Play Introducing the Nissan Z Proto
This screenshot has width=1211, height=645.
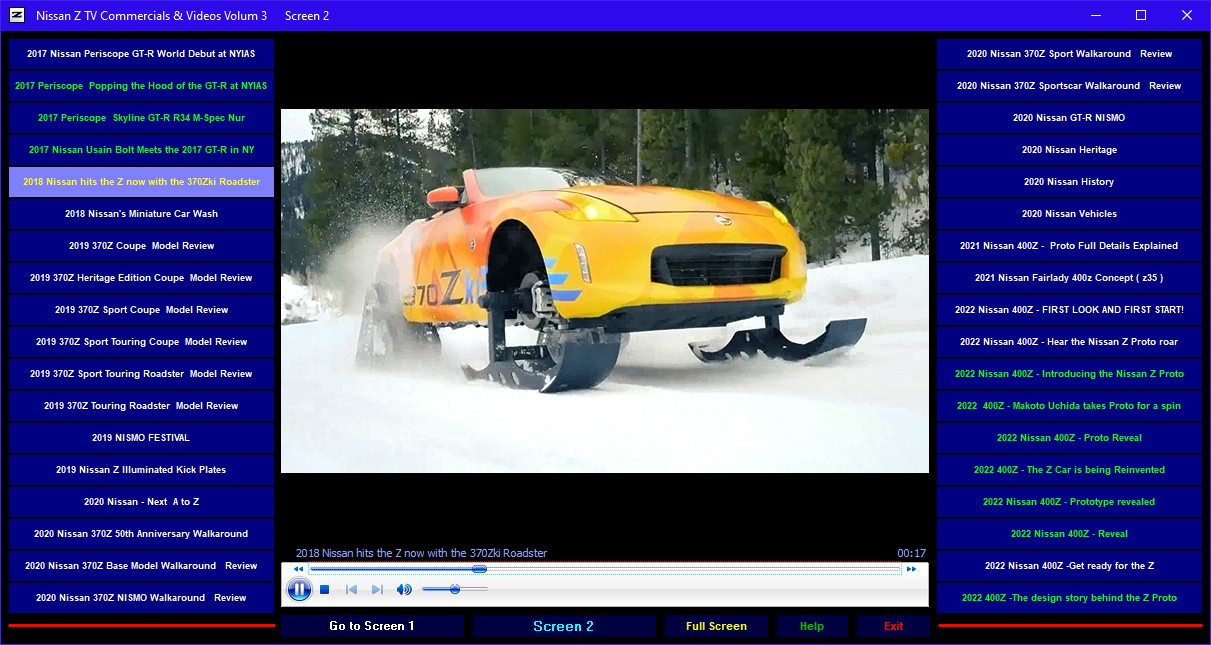coord(1069,374)
